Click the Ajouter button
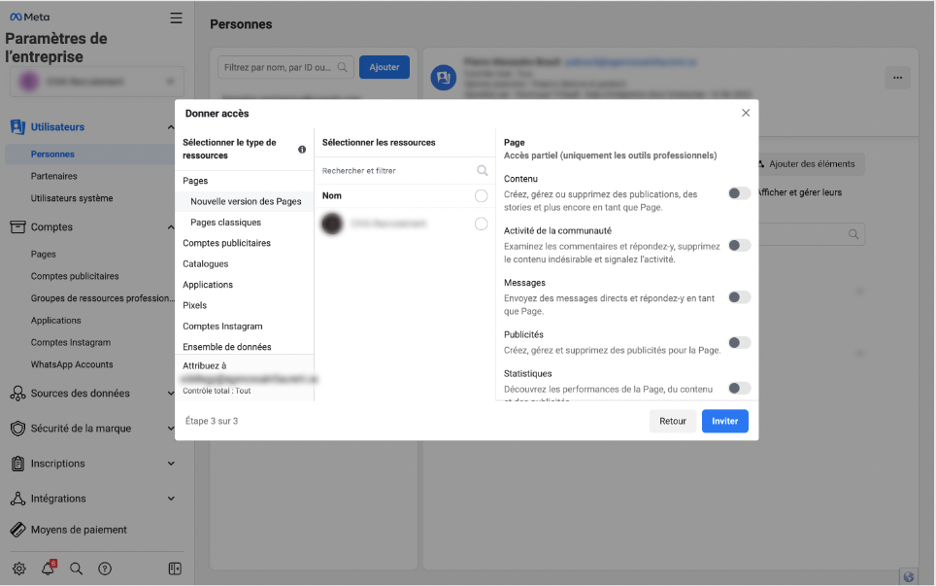The height and width of the screenshot is (586, 936). pyautogui.click(x=384, y=67)
